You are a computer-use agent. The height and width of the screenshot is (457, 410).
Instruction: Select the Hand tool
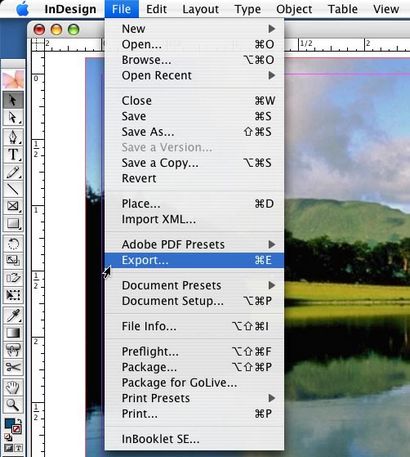click(x=13, y=387)
